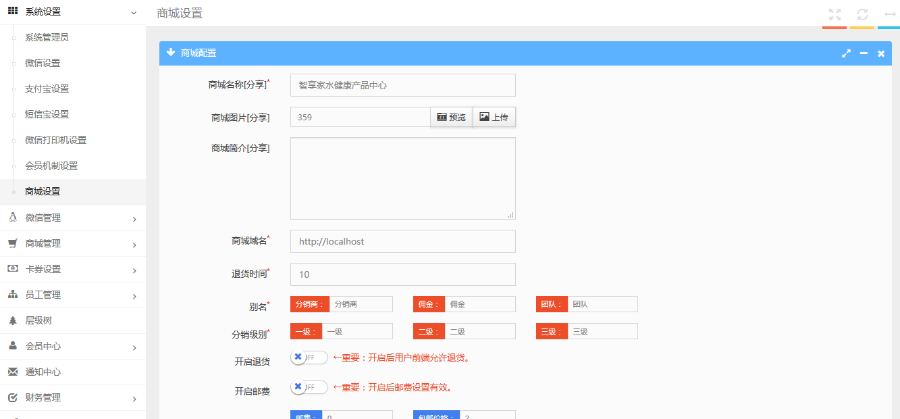Click the 通知中心 envelope icon

13,372
